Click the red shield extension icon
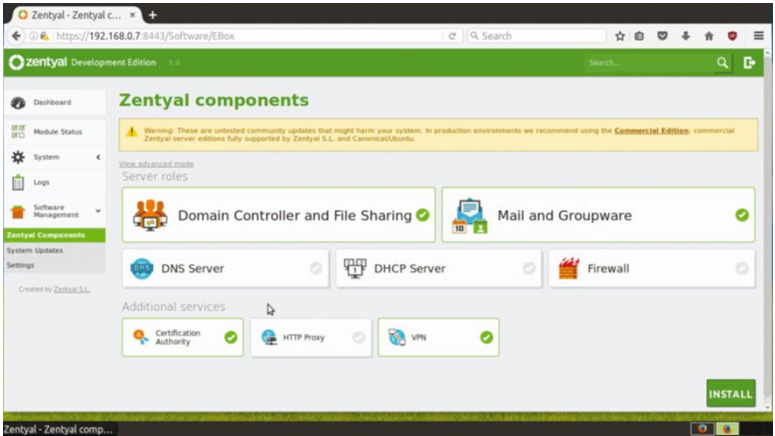 pyautogui.click(x=732, y=36)
